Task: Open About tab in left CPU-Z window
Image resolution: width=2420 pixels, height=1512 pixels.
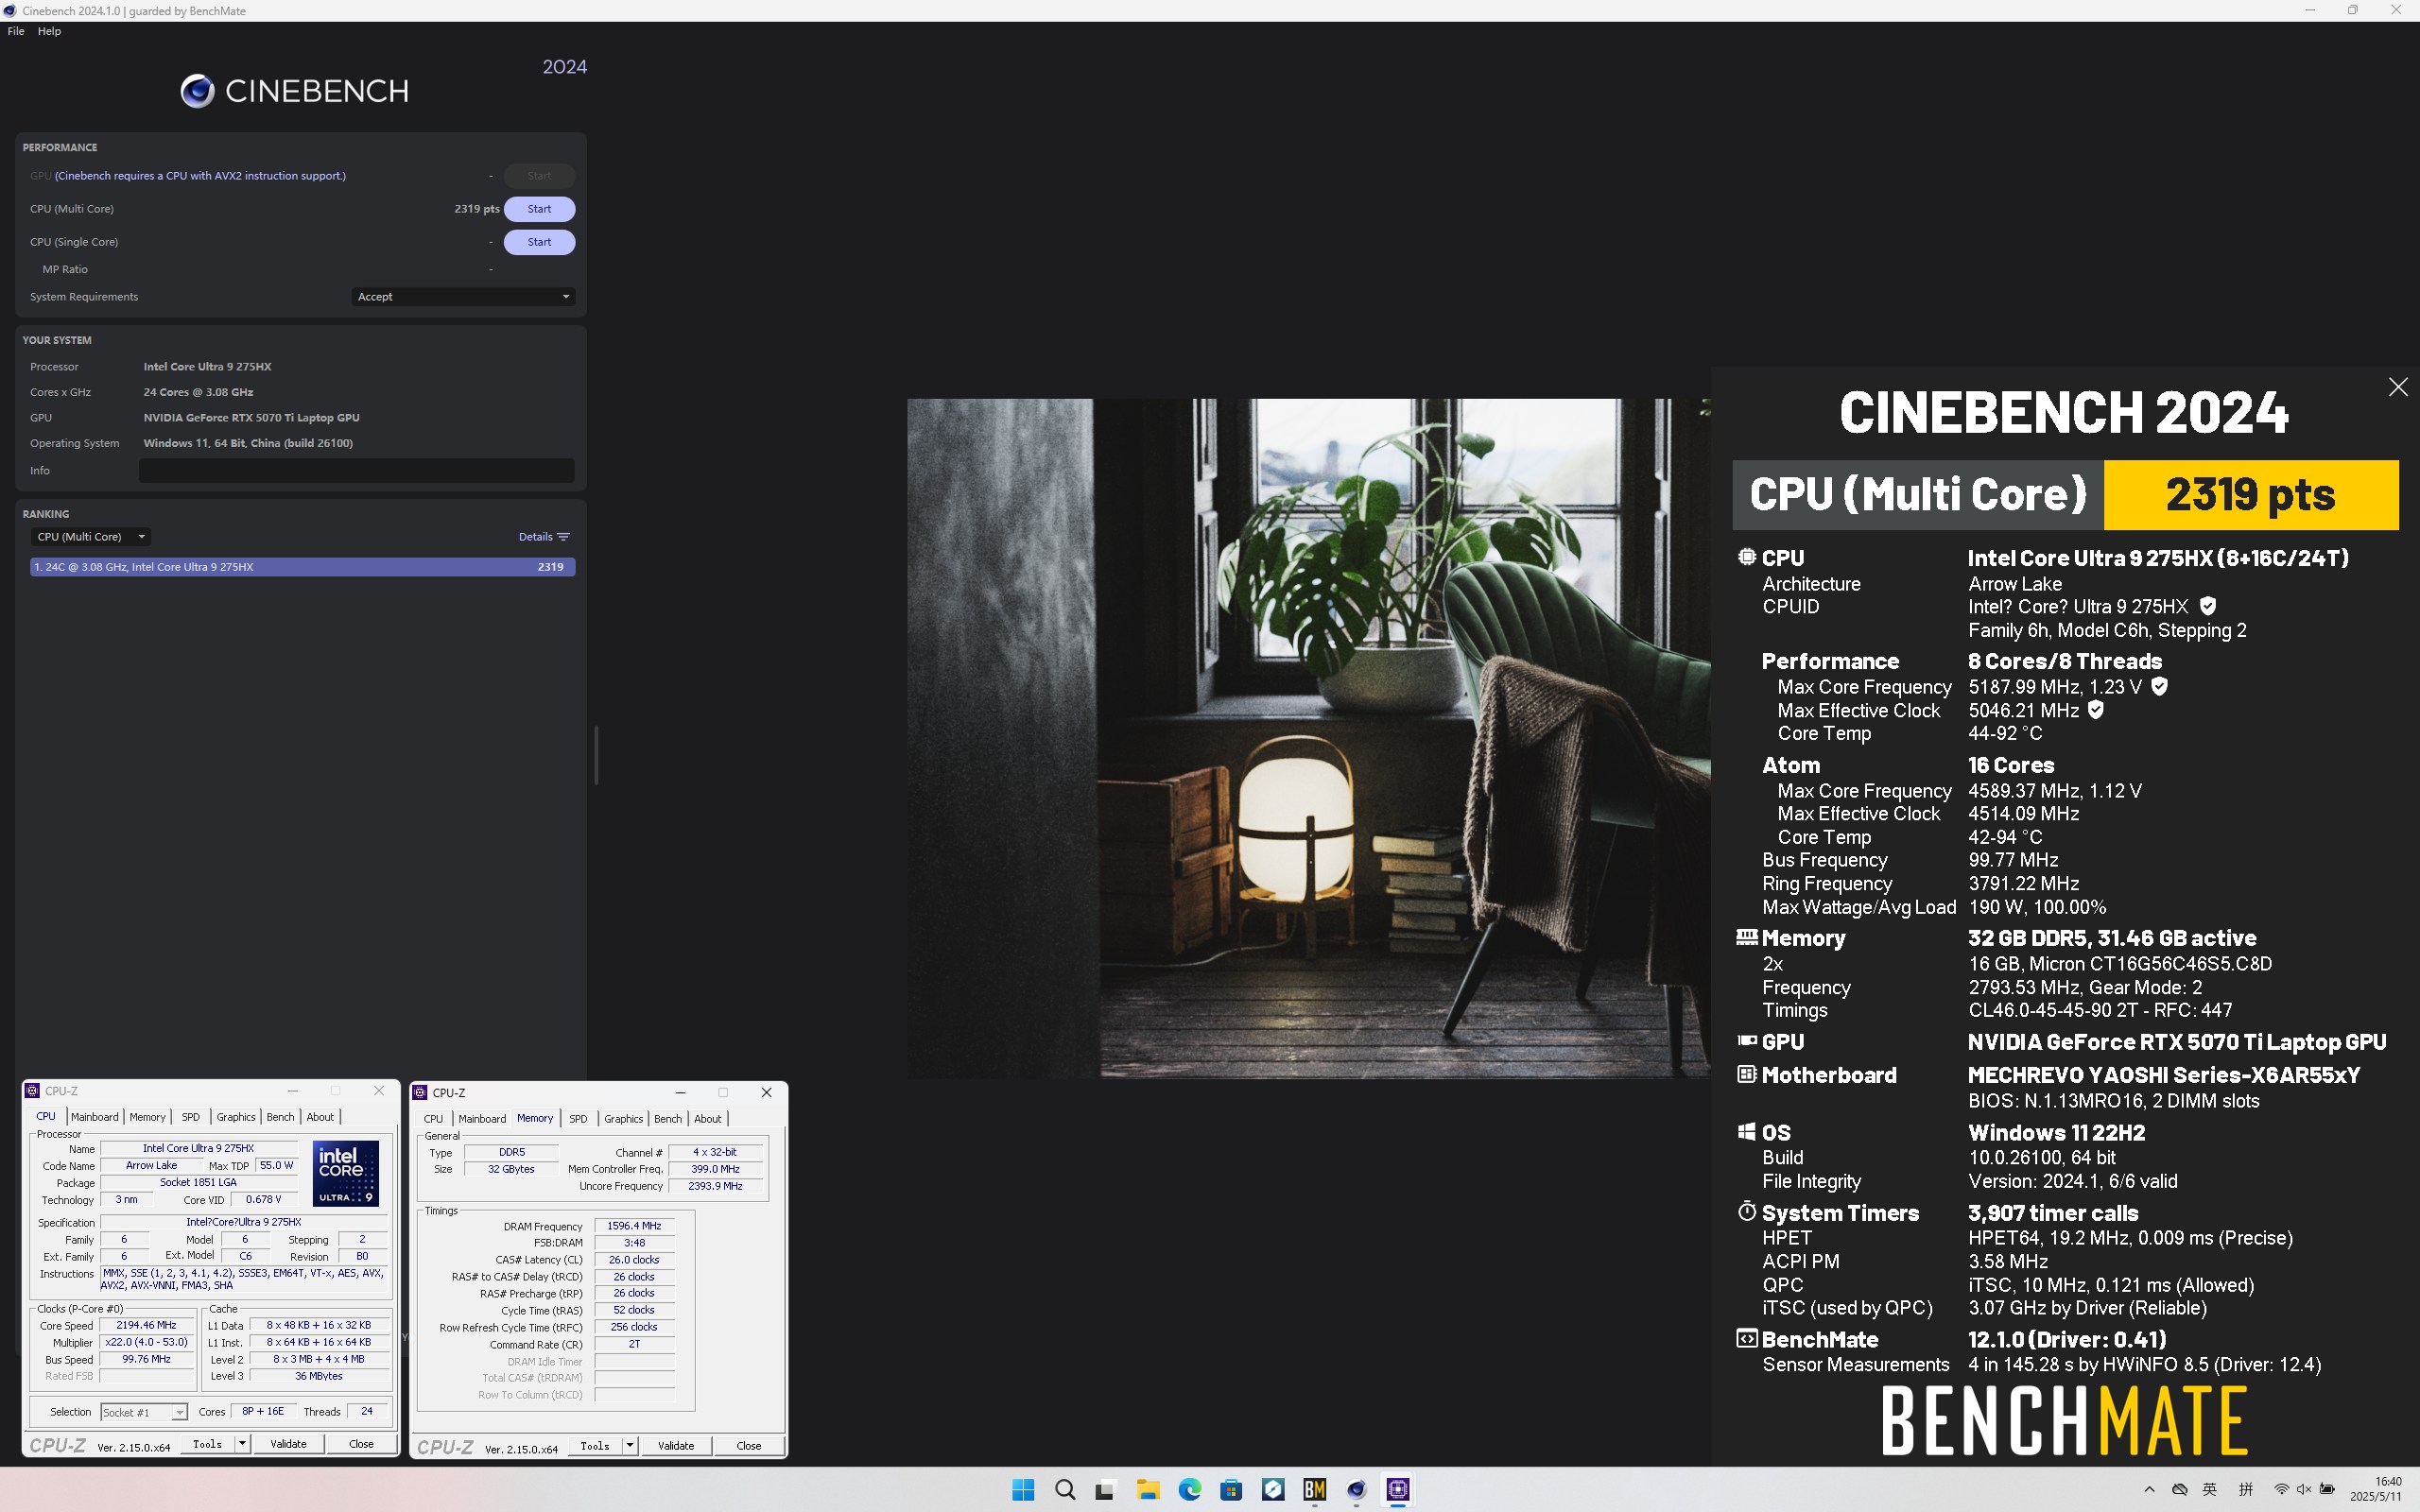Action: (320, 1117)
